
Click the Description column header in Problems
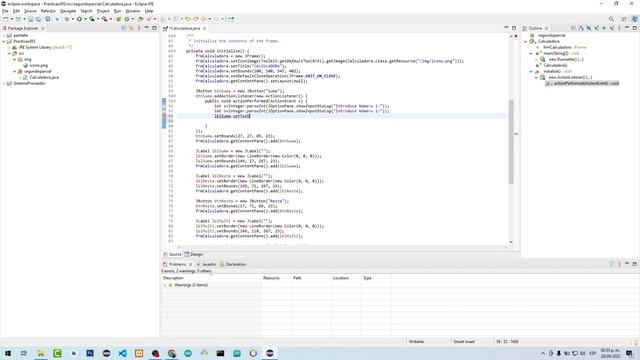click(211, 278)
